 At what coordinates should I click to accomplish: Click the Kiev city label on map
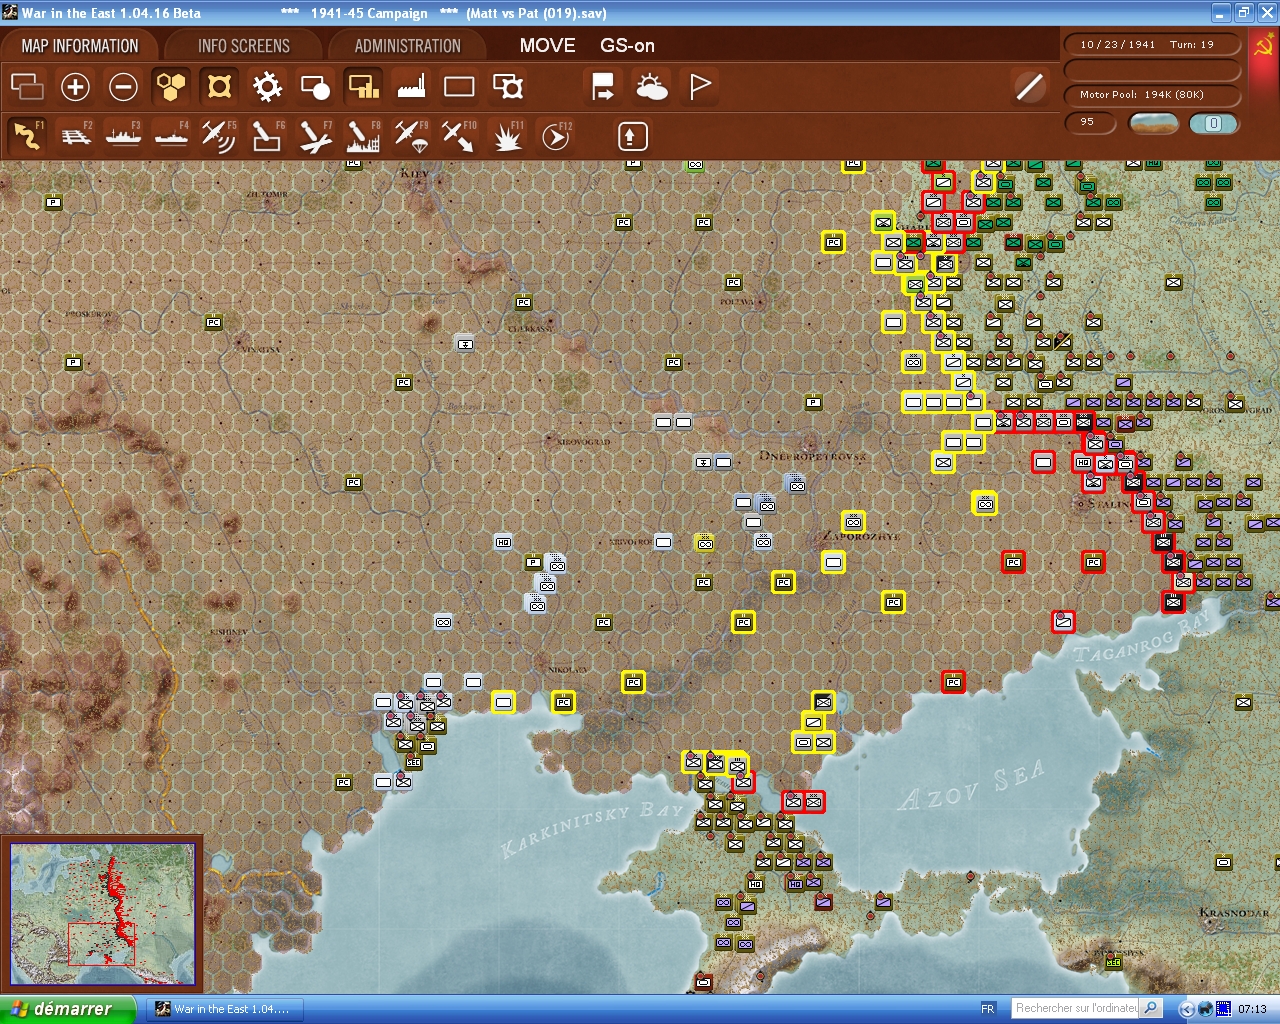point(414,173)
